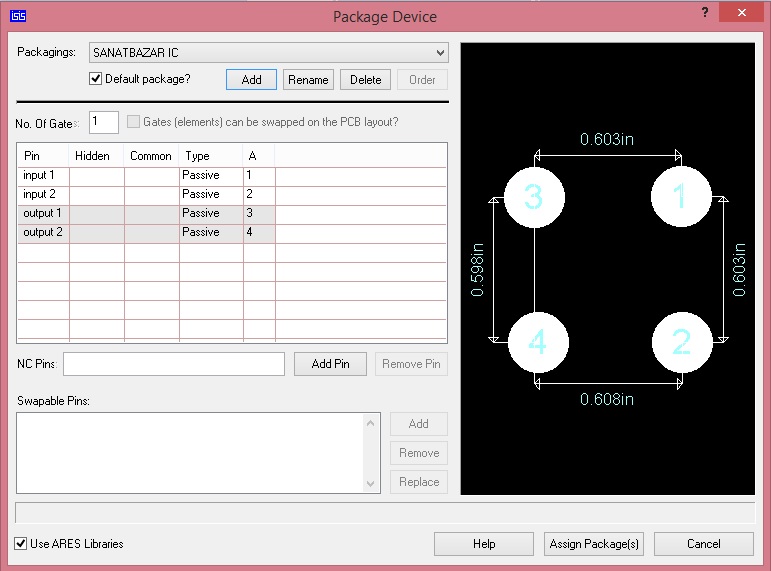Image resolution: width=771 pixels, height=571 pixels.
Task: Click pad 2 in the package preview
Action: 682,342
